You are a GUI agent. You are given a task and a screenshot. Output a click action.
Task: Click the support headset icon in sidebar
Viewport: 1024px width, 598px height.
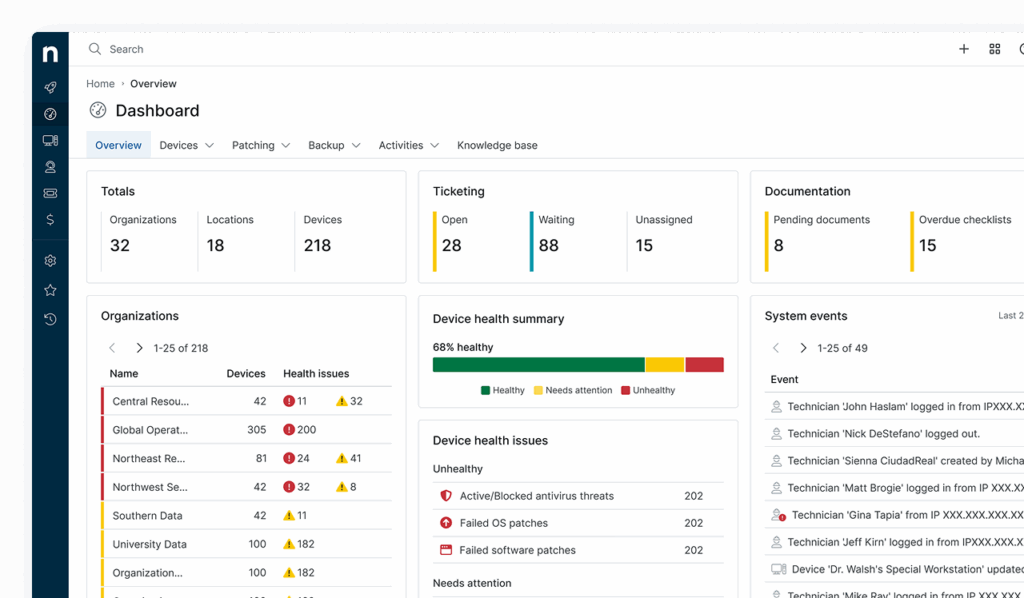50,167
